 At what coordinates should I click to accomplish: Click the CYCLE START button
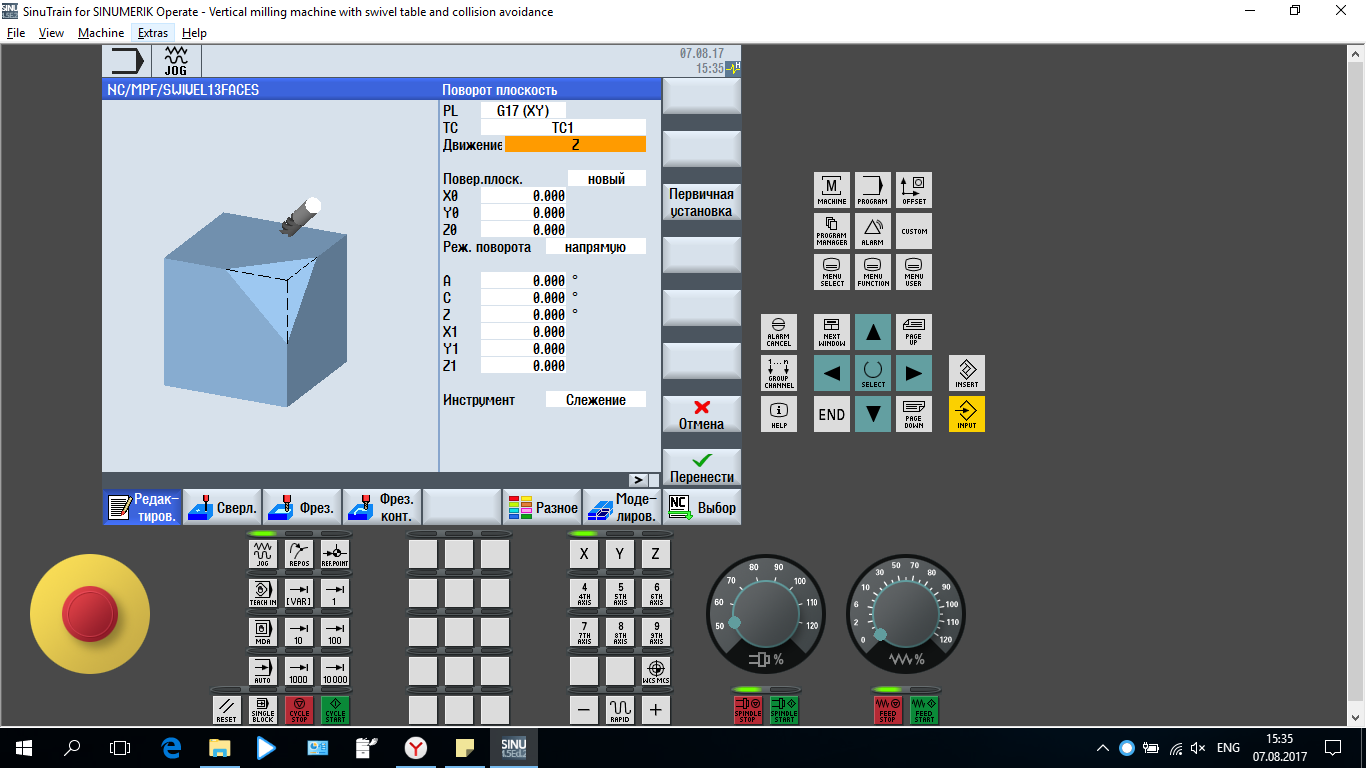coord(335,710)
